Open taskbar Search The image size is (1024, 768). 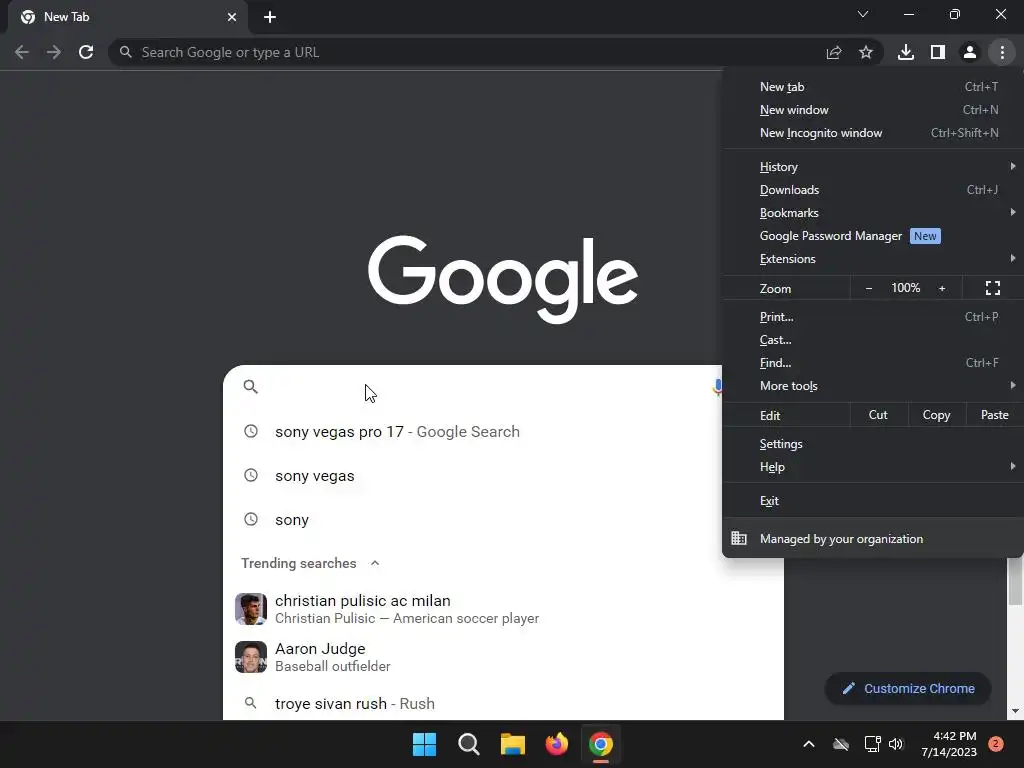point(469,744)
